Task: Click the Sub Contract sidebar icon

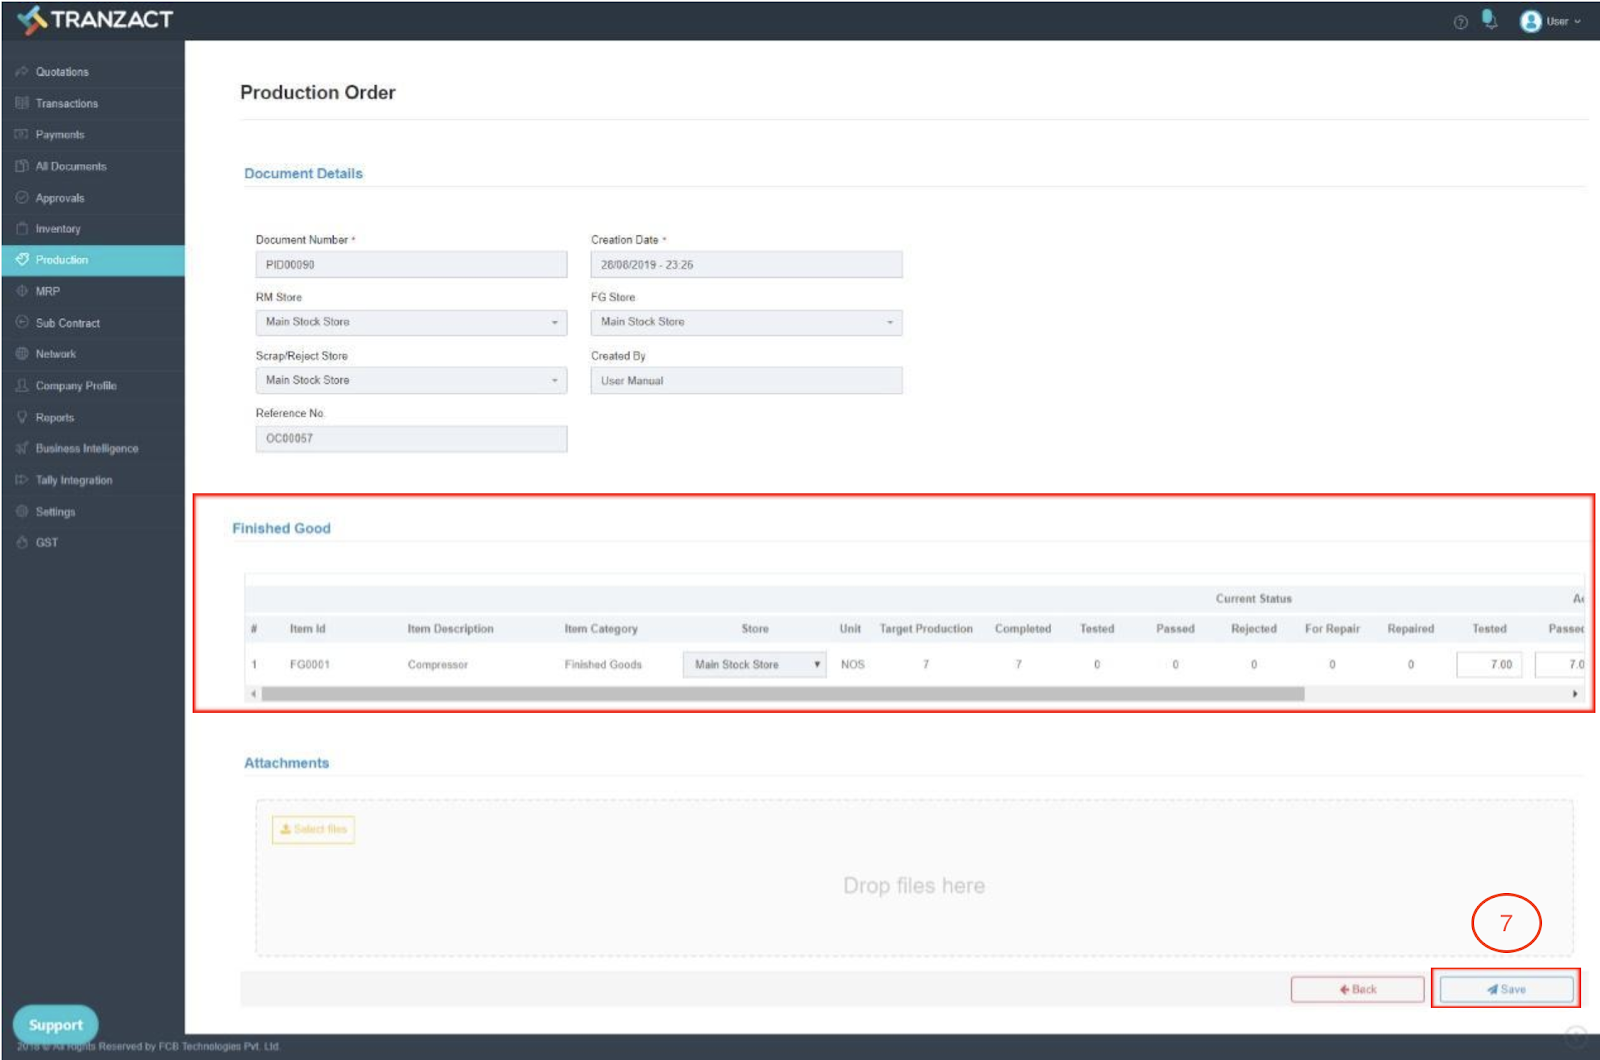Action: 21,323
